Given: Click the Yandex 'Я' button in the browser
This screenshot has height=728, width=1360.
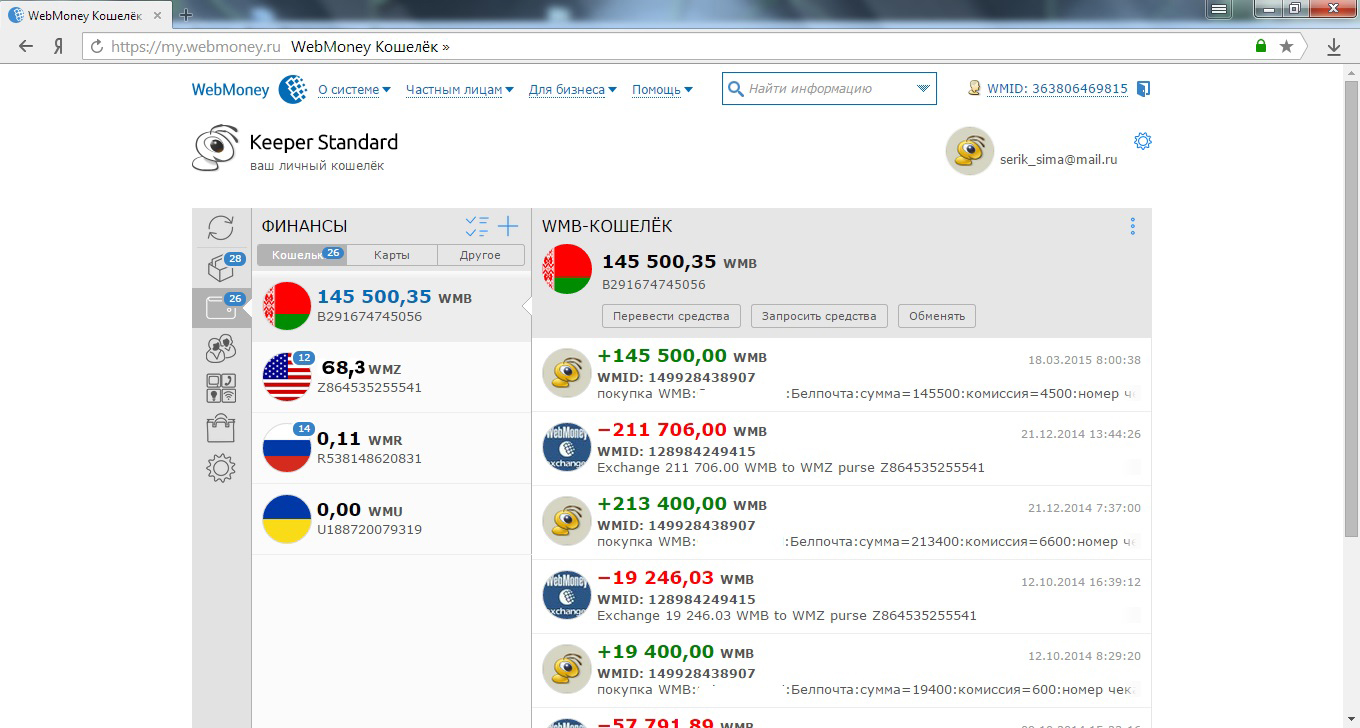Looking at the screenshot, I should click(59, 47).
